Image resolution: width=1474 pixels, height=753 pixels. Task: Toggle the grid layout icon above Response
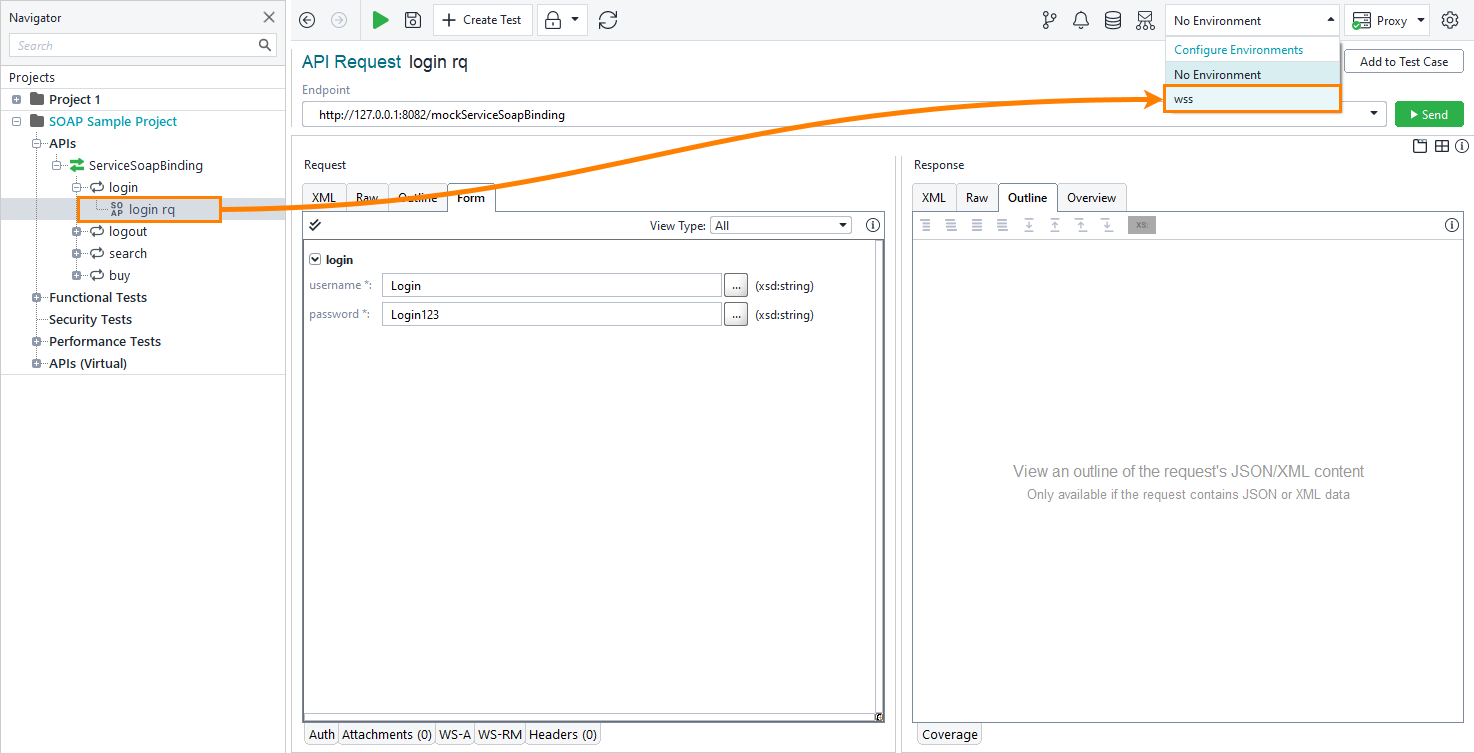(1441, 146)
